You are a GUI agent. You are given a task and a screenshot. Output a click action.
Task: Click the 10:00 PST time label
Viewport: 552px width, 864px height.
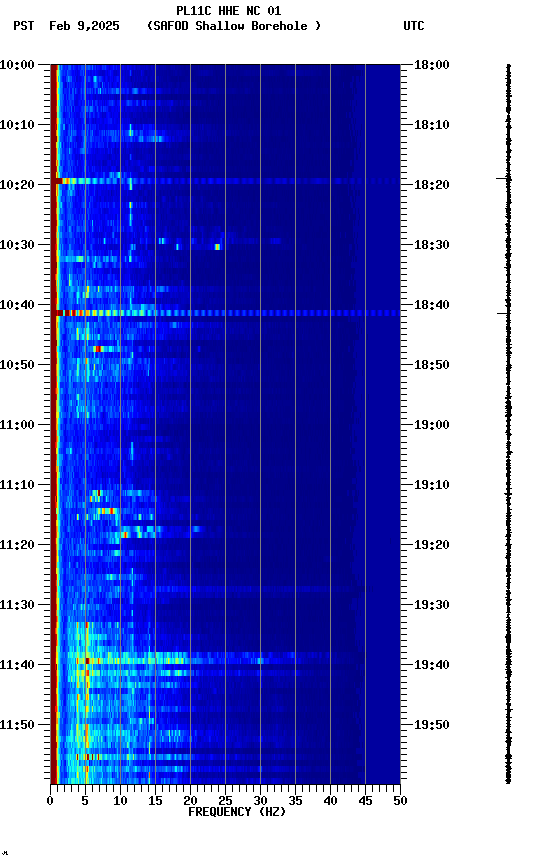coord(17,65)
